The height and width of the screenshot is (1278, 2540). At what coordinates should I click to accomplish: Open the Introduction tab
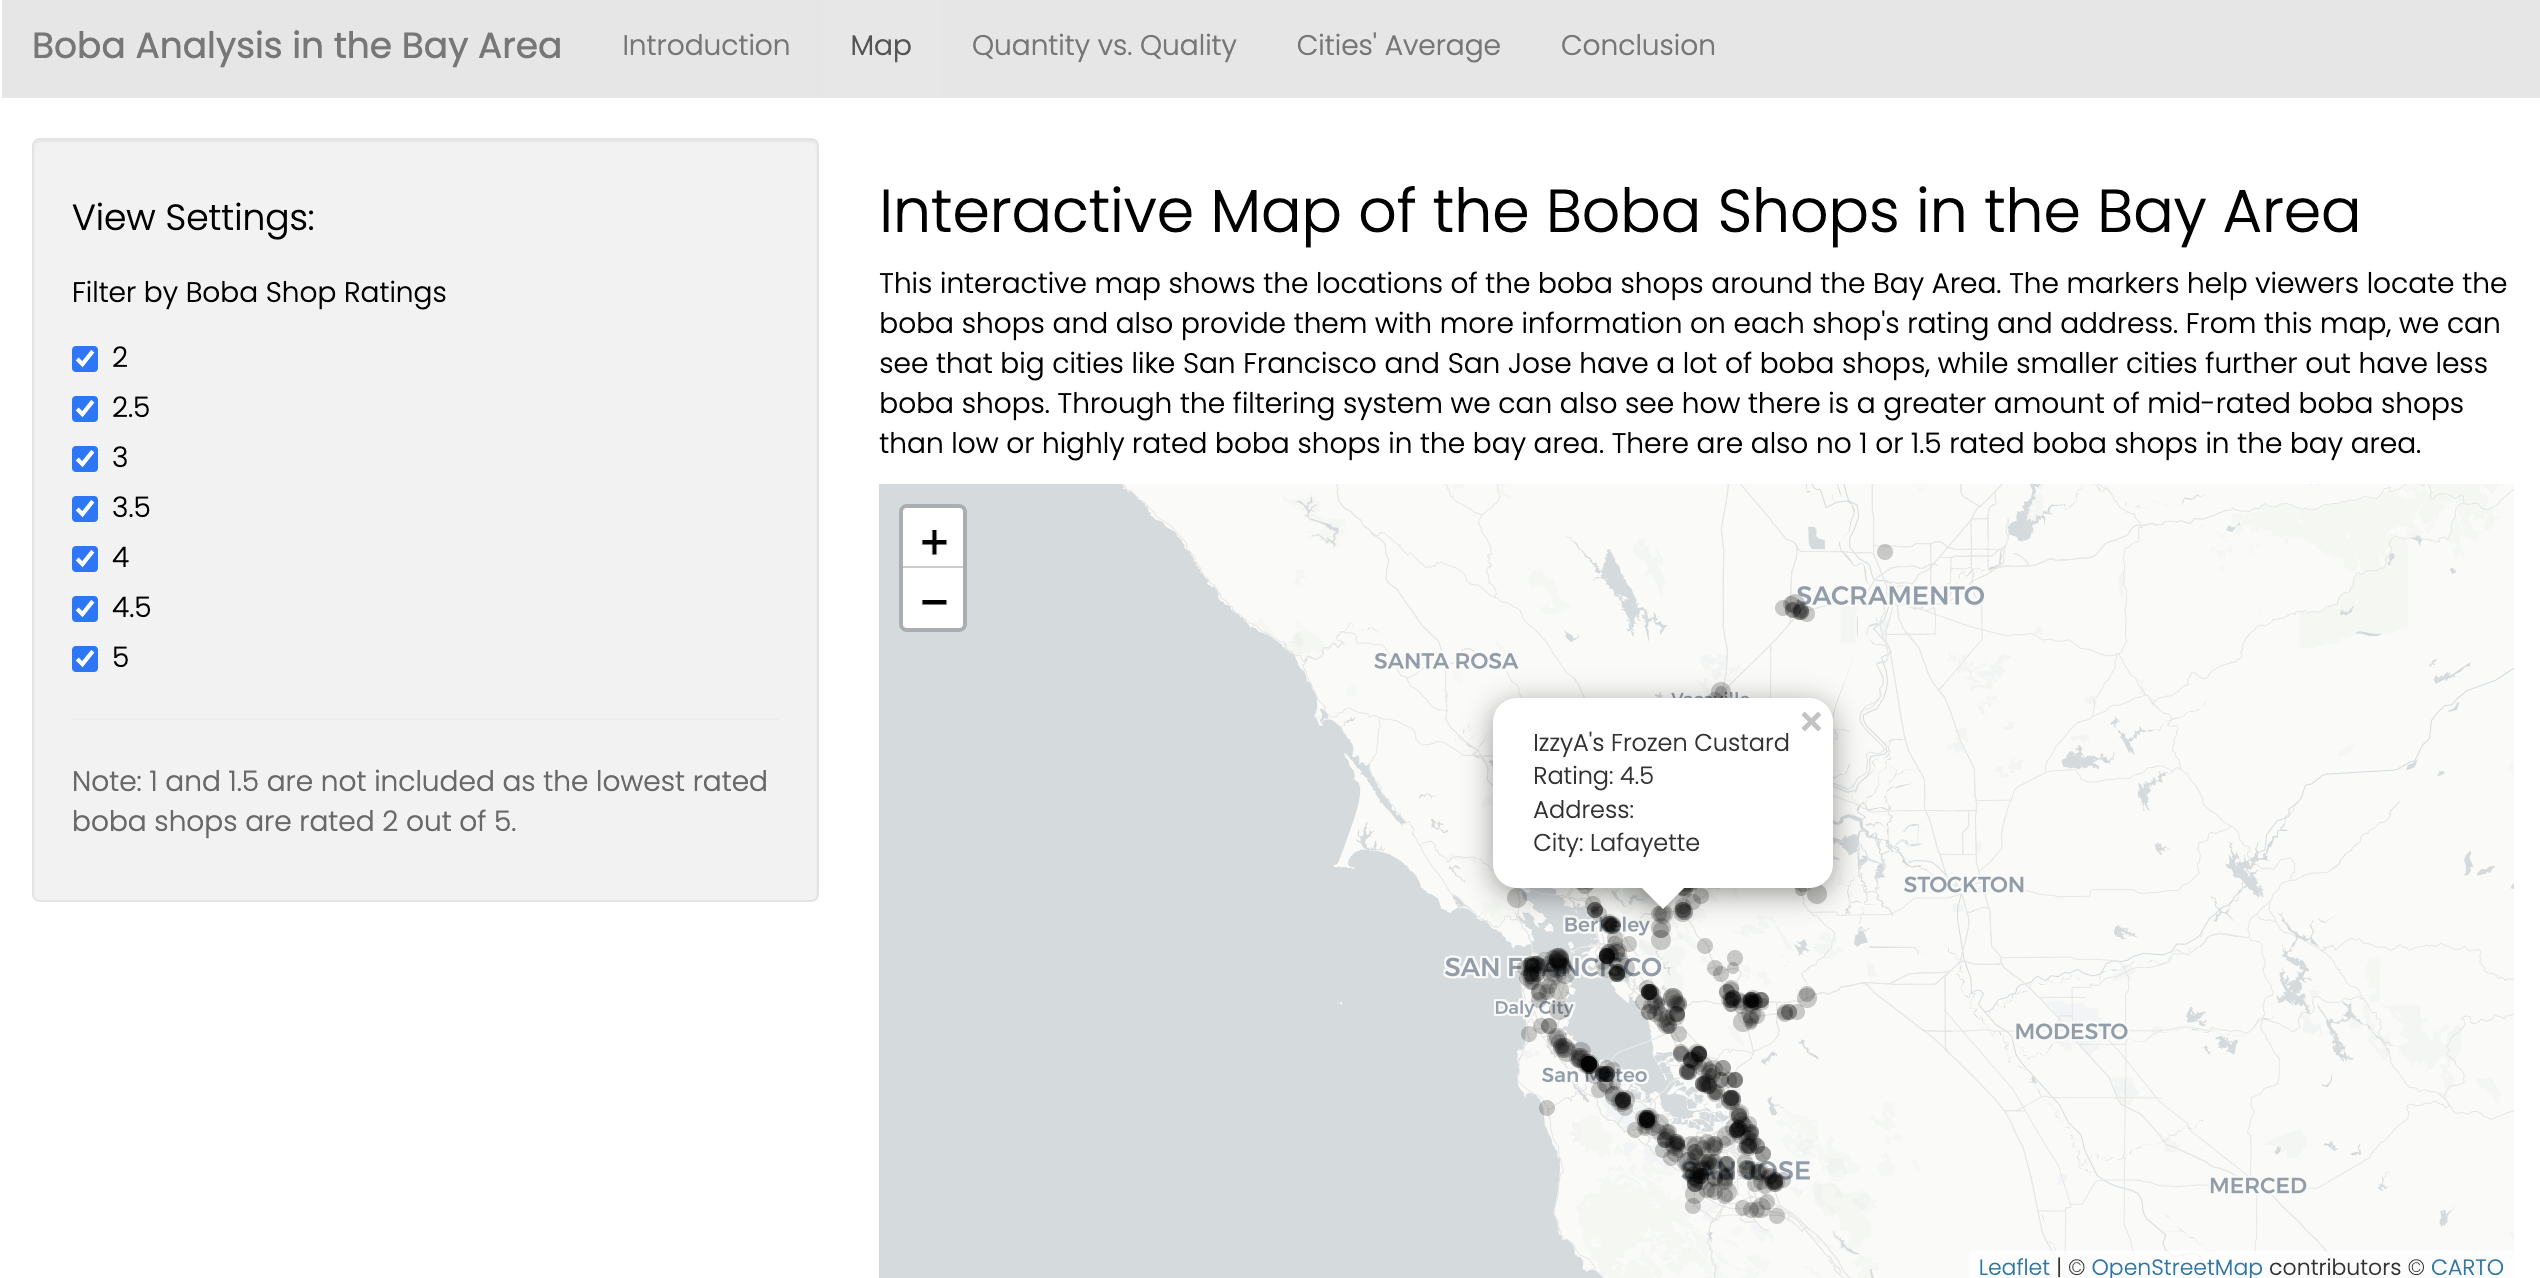pyautogui.click(x=705, y=45)
